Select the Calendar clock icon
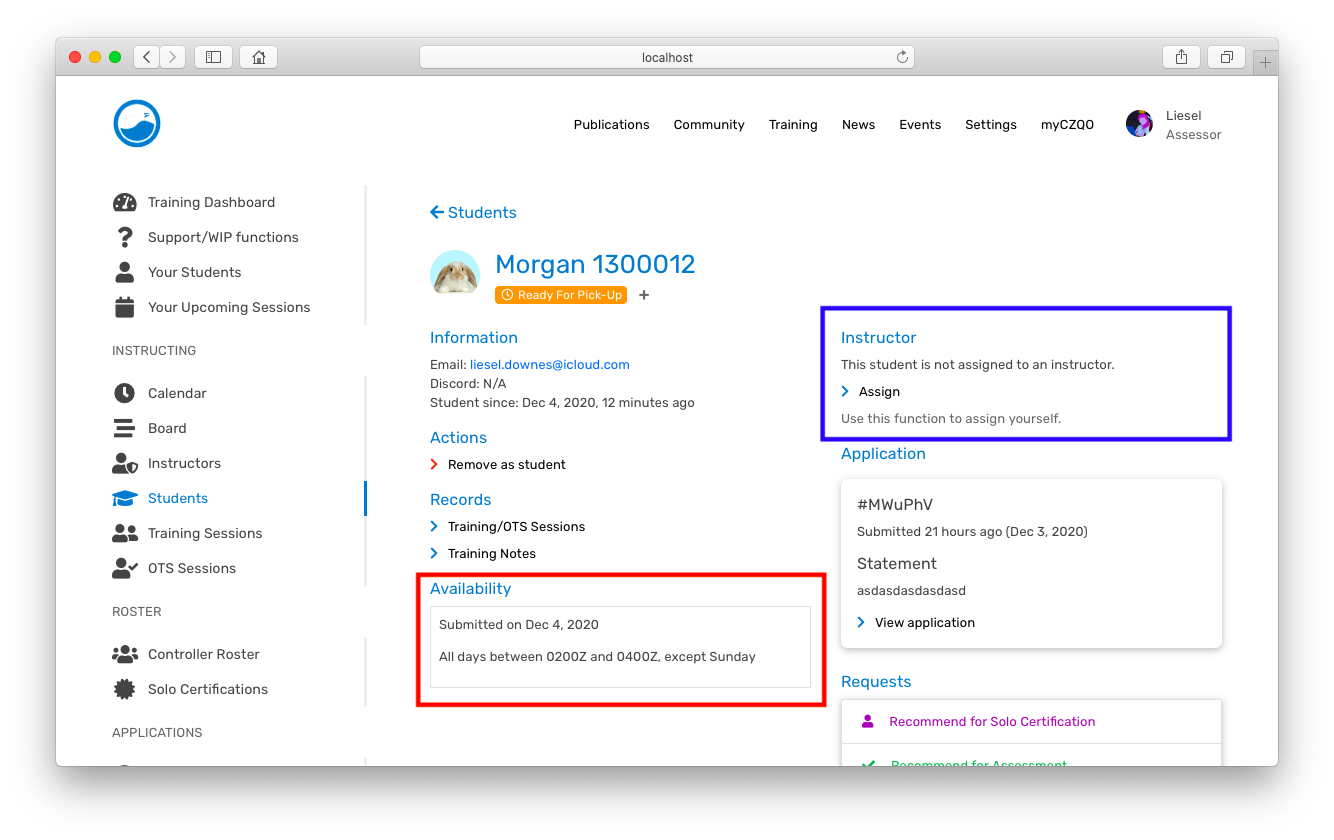The width and height of the screenshot is (1334, 840). 124,393
